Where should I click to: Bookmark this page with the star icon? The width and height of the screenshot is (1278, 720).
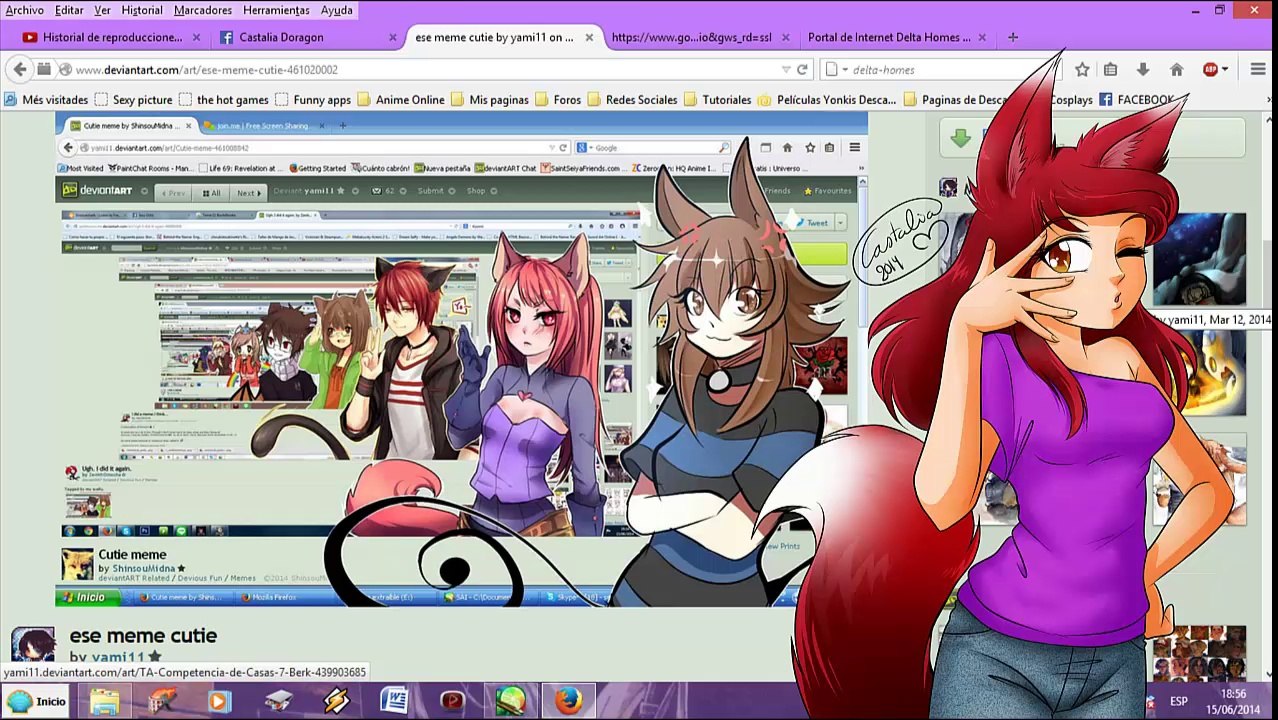[1082, 70]
